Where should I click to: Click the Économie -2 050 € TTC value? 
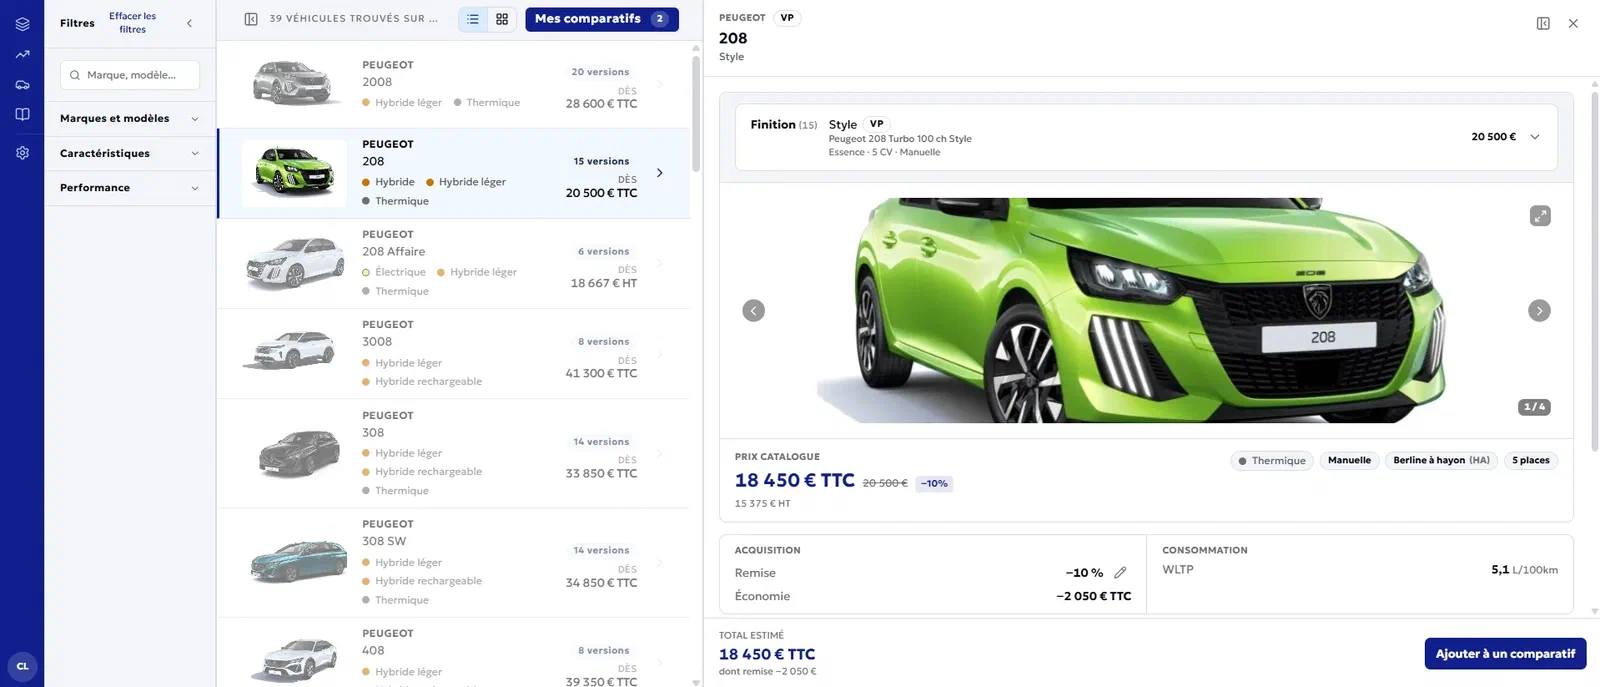click(x=1093, y=596)
